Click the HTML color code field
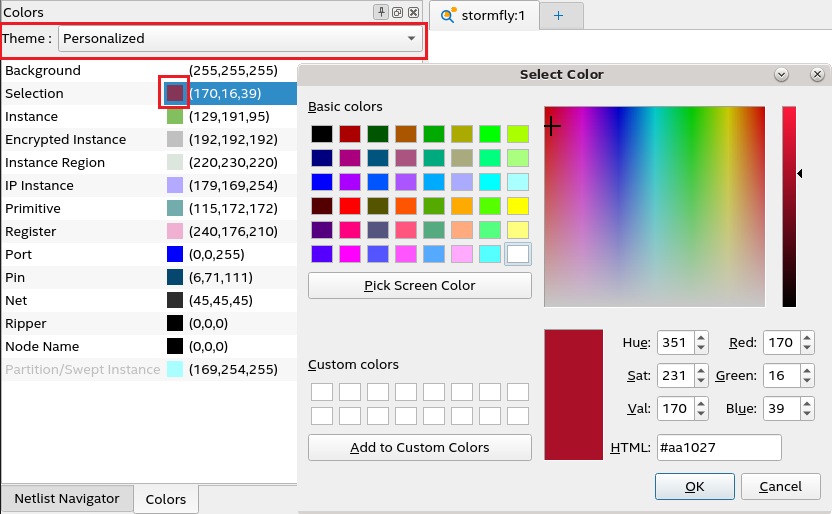 [x=718, y=447]
